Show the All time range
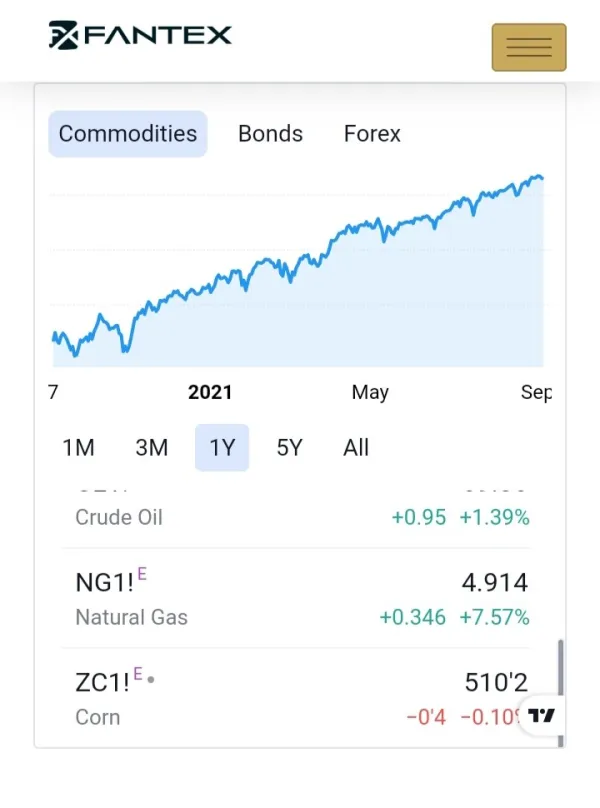600x808 pixels. tap(356, 448)
